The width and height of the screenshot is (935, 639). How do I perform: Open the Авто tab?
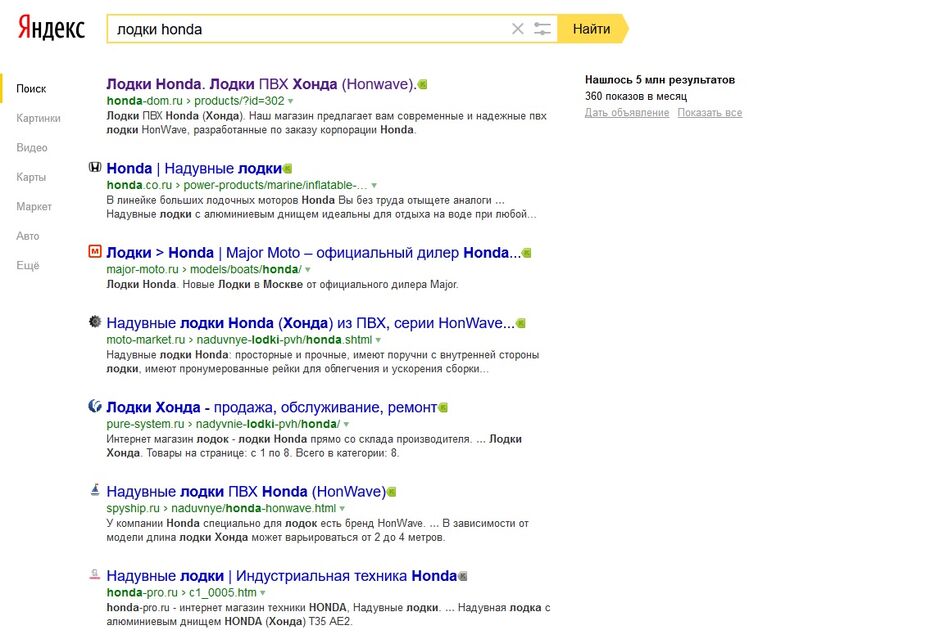(27, 236)
